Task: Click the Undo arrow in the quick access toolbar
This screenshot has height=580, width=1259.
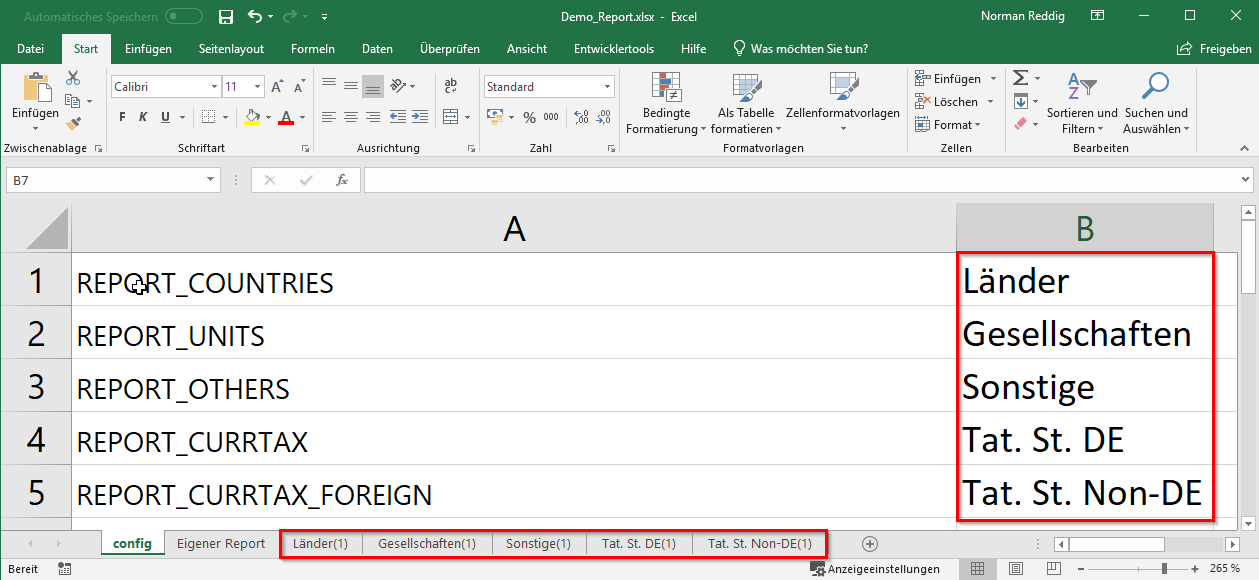Action: 254,17
